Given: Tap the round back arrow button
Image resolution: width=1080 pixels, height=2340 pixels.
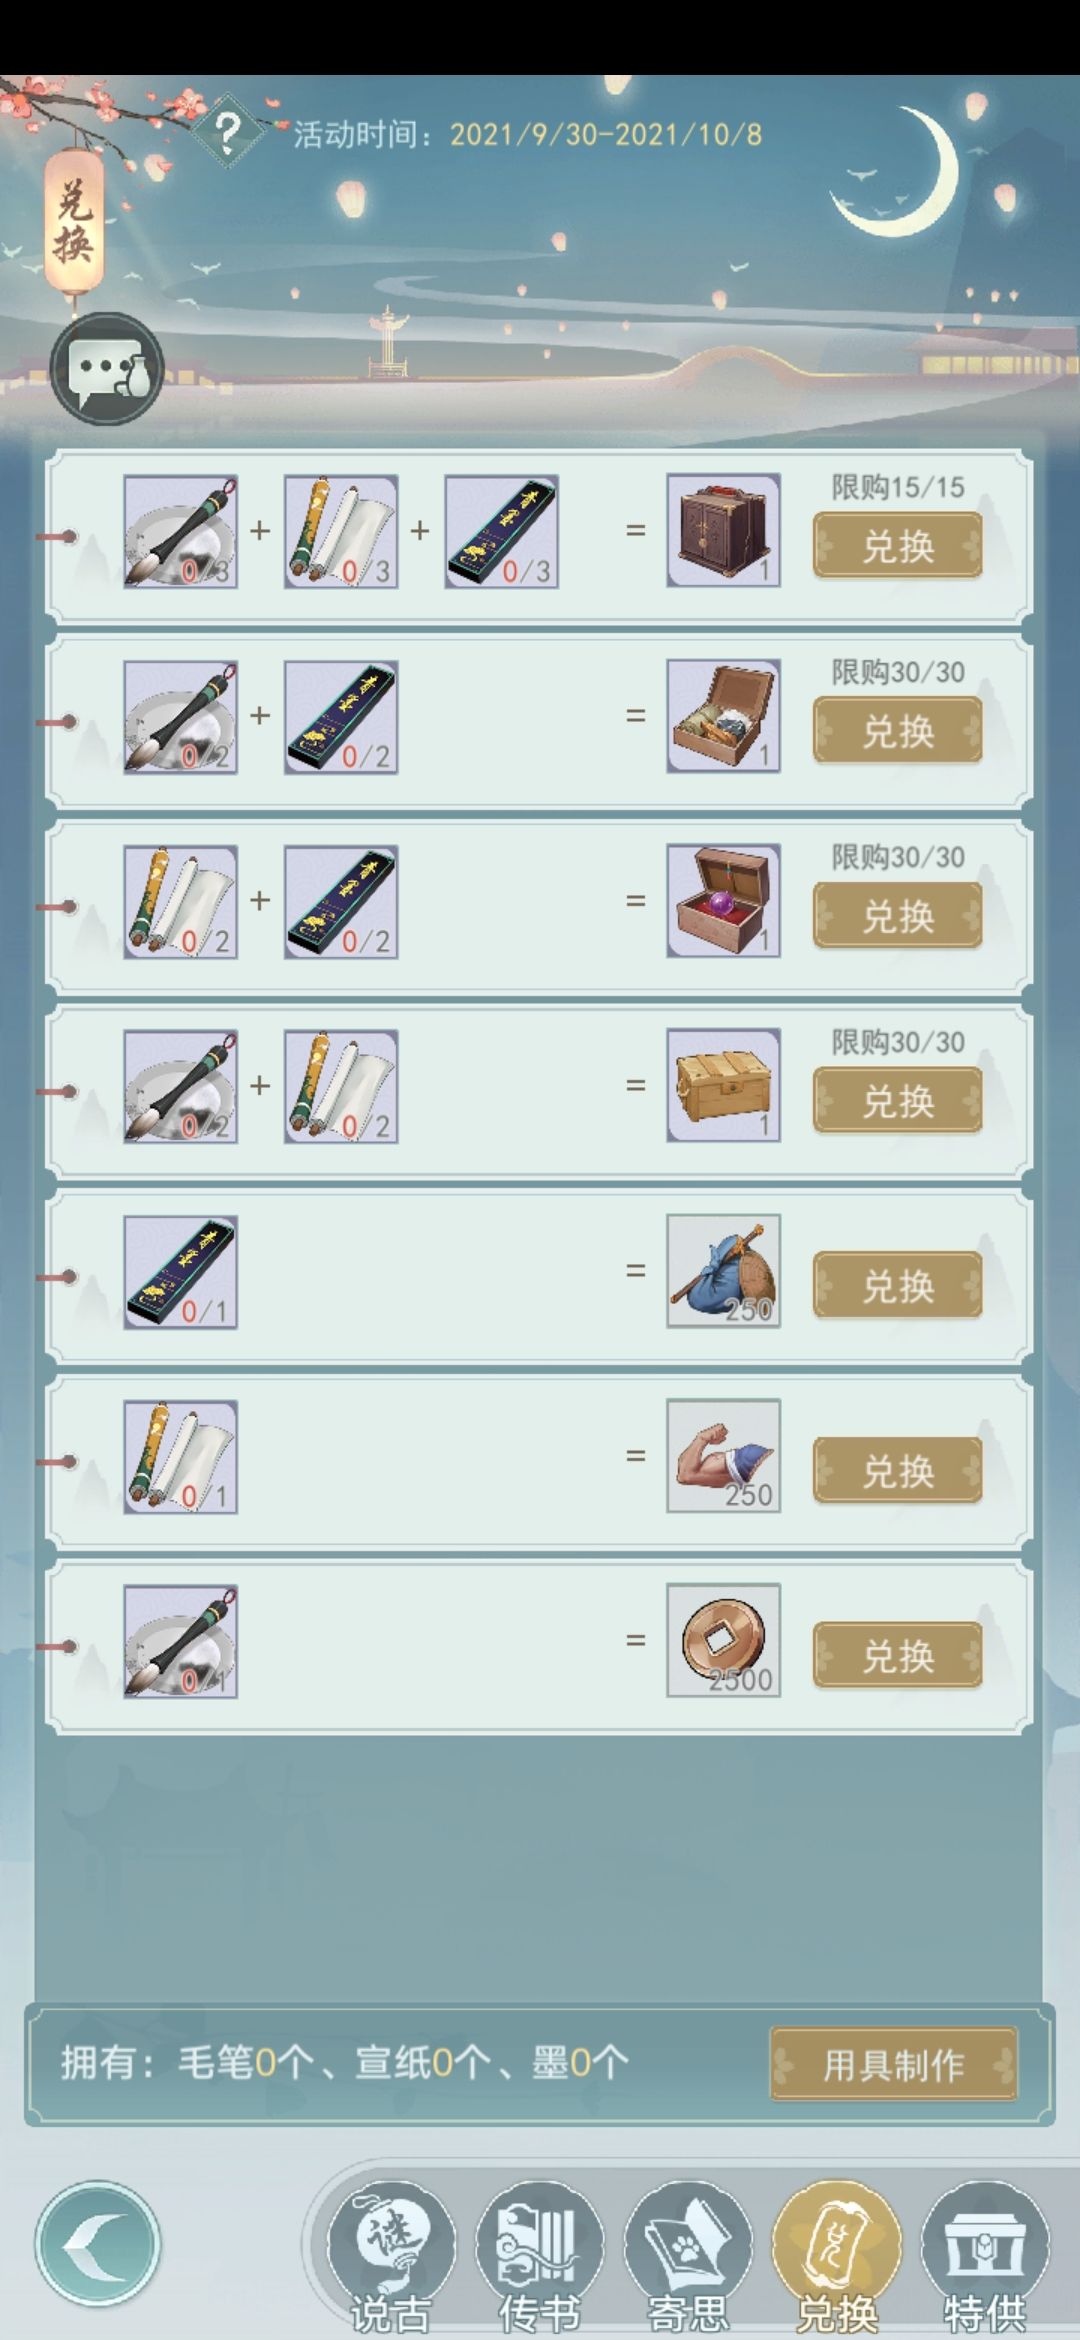Looking at the screenshot, I should [x=98, y=2243].
